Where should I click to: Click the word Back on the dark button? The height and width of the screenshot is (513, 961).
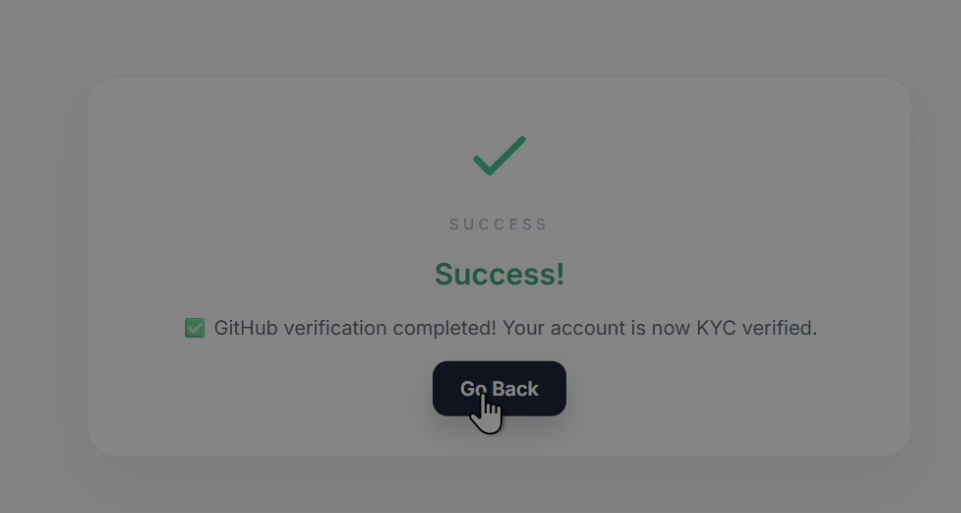coord(516,389)
